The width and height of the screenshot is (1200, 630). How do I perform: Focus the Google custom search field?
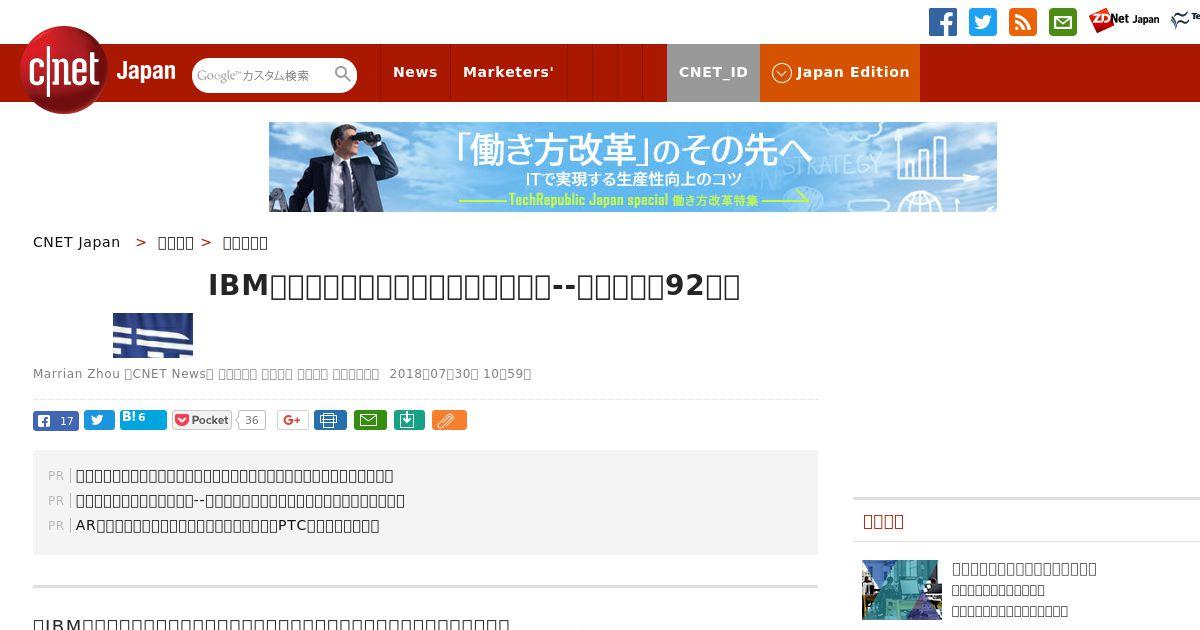click(263, 75)
